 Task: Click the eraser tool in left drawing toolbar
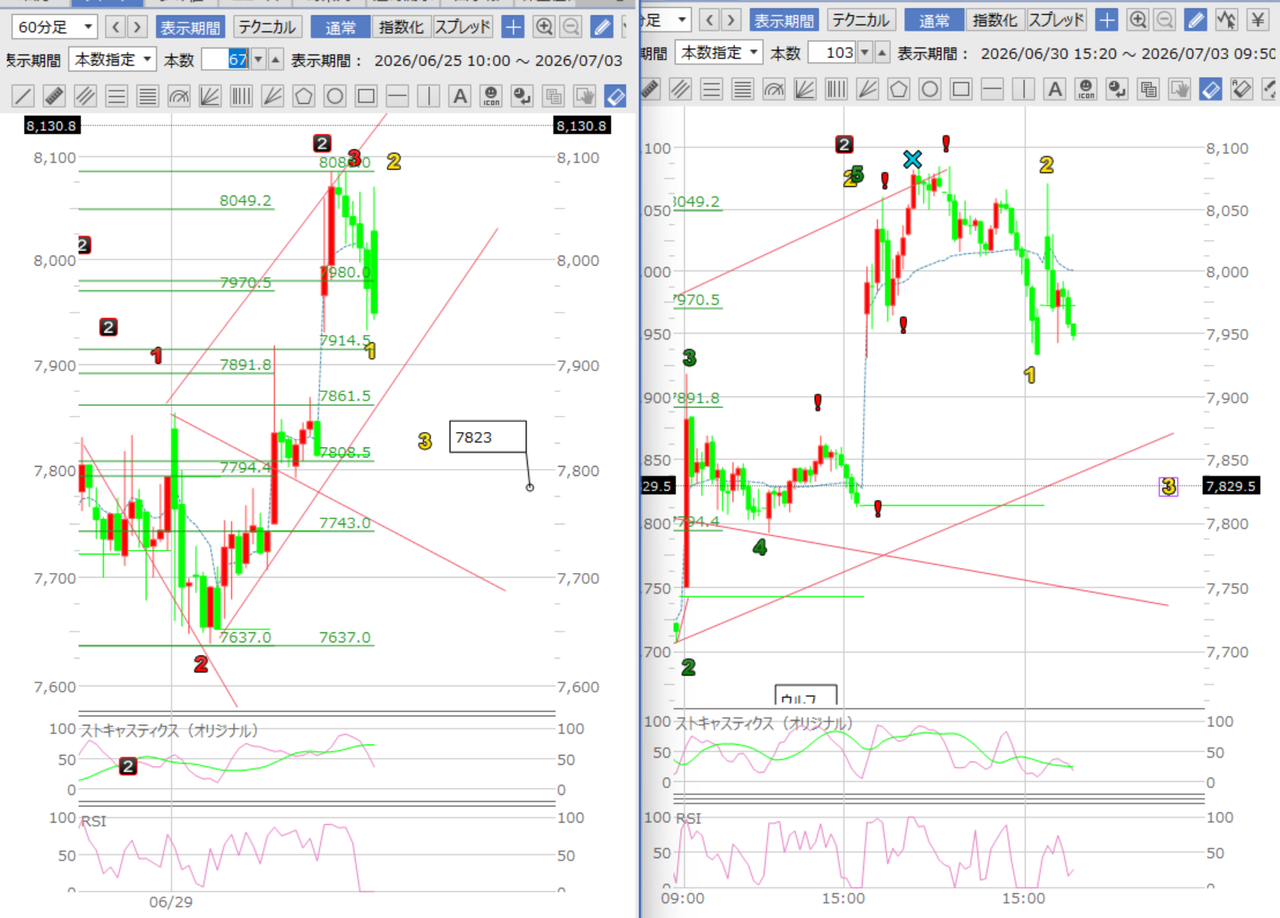(x=614, y=96)
